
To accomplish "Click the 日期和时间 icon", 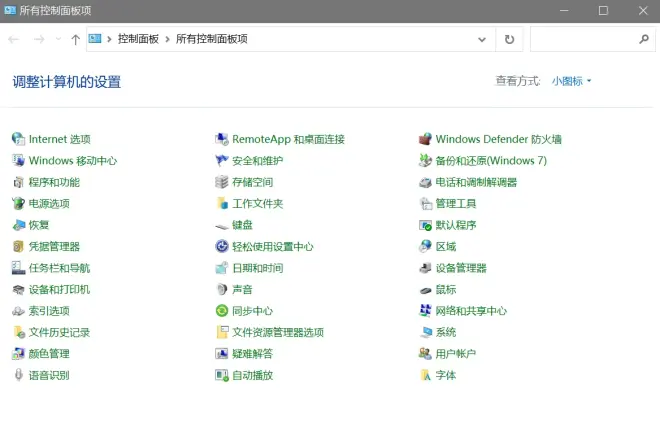I will click(x=222, y=268).
